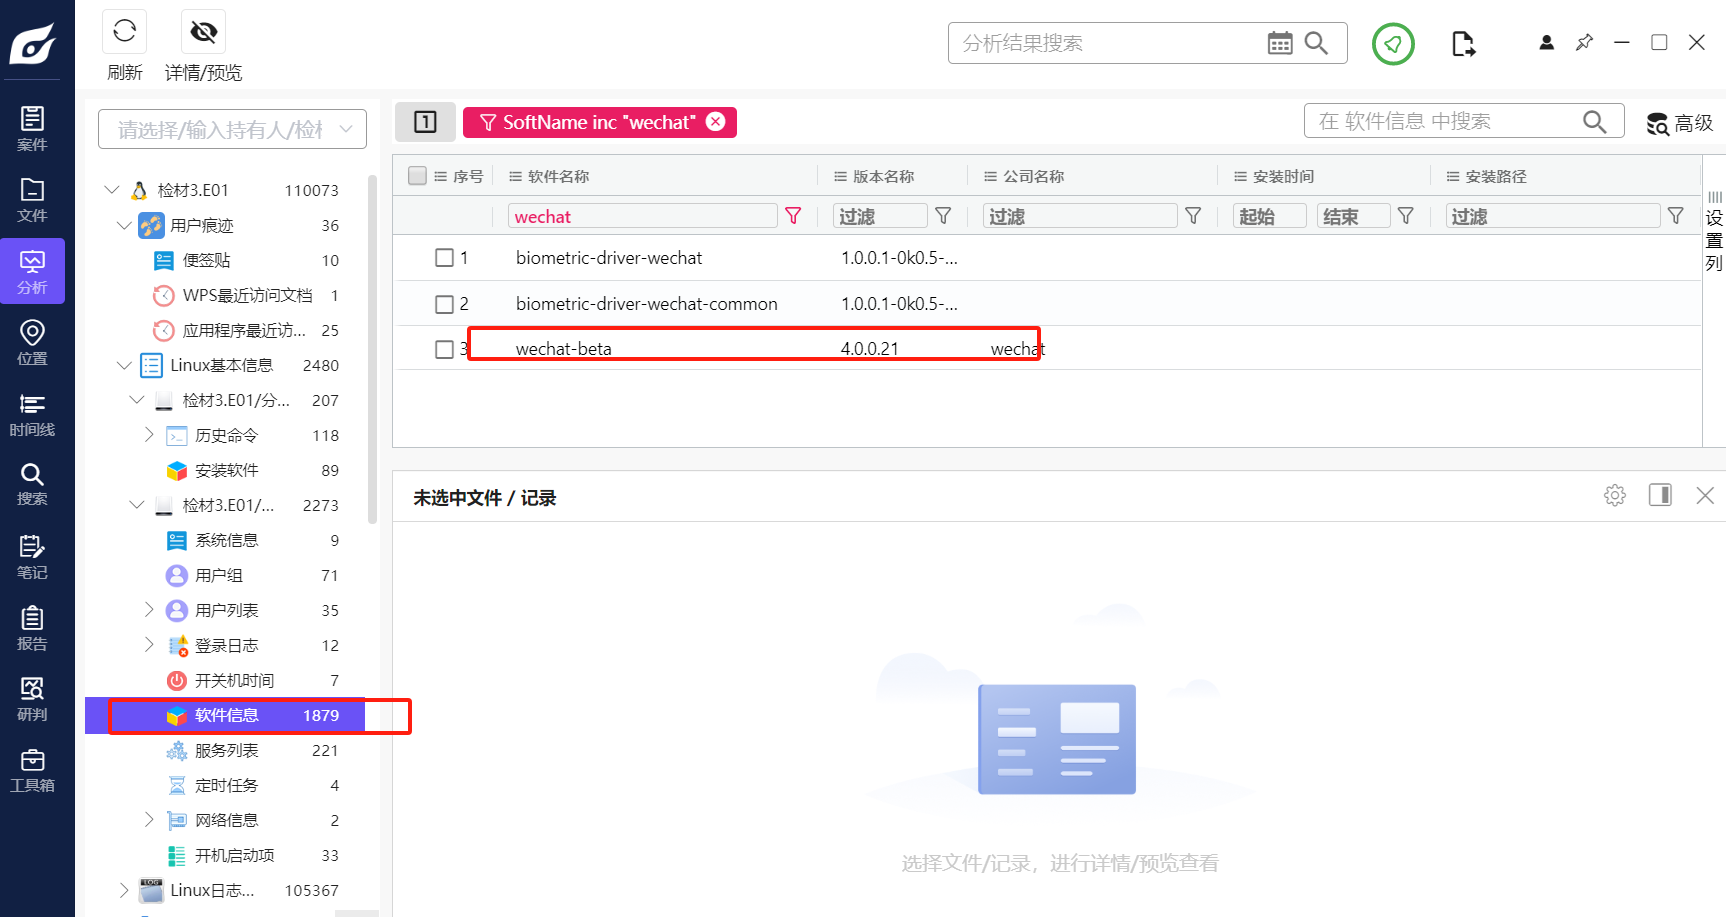
Task: Check the row 3 wechat-beta checkbox
Action: click(445, 349)
